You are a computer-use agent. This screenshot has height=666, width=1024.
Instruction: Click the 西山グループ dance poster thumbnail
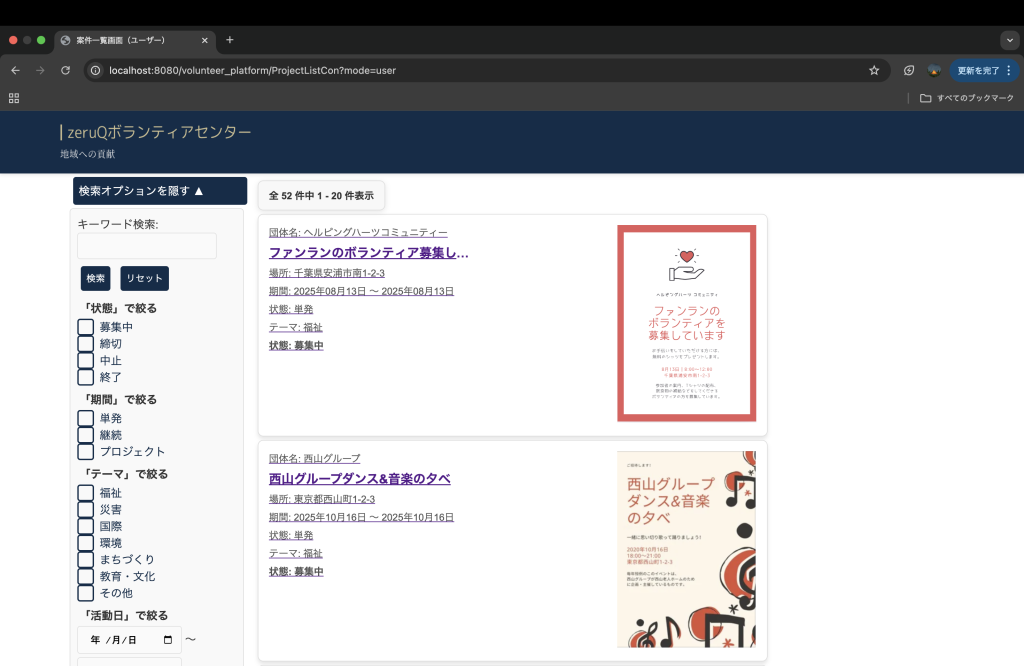pyautogui.click(x=686, y=549)
